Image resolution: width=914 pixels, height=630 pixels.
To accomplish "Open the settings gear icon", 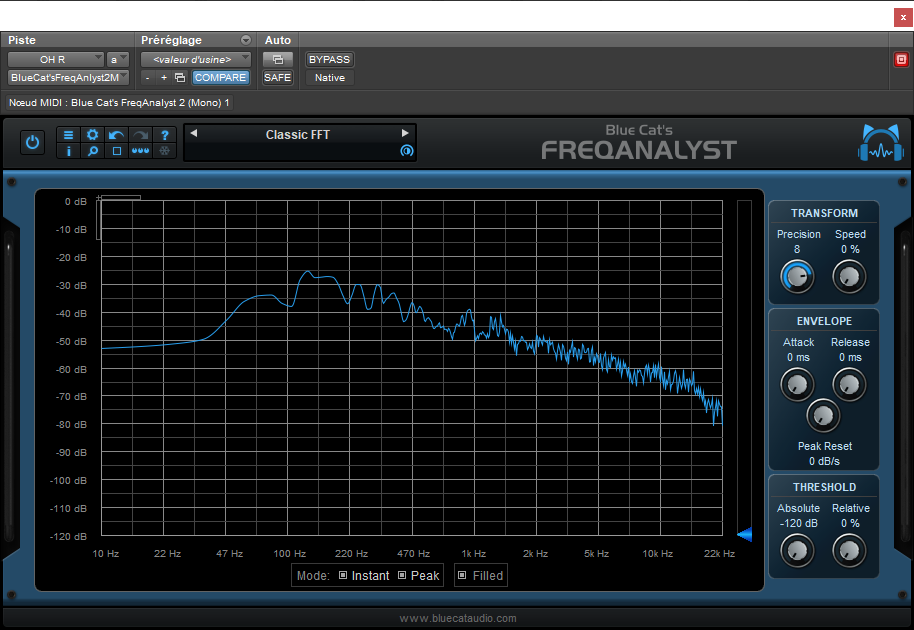I will (92, 136).
